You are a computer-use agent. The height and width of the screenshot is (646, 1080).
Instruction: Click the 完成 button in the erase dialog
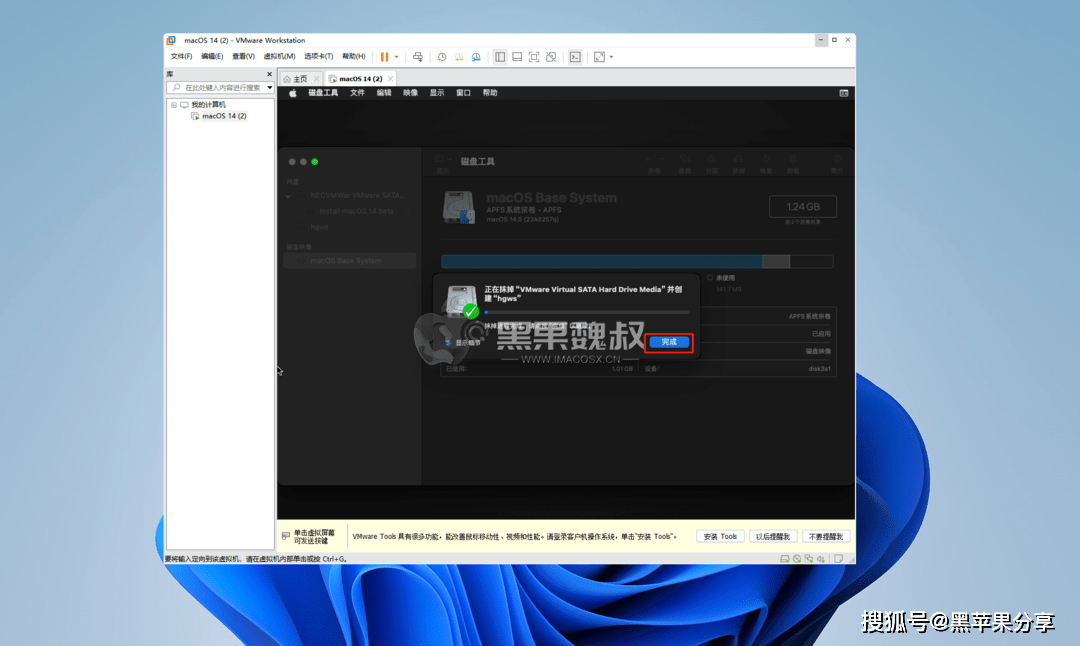click(669, 342)
